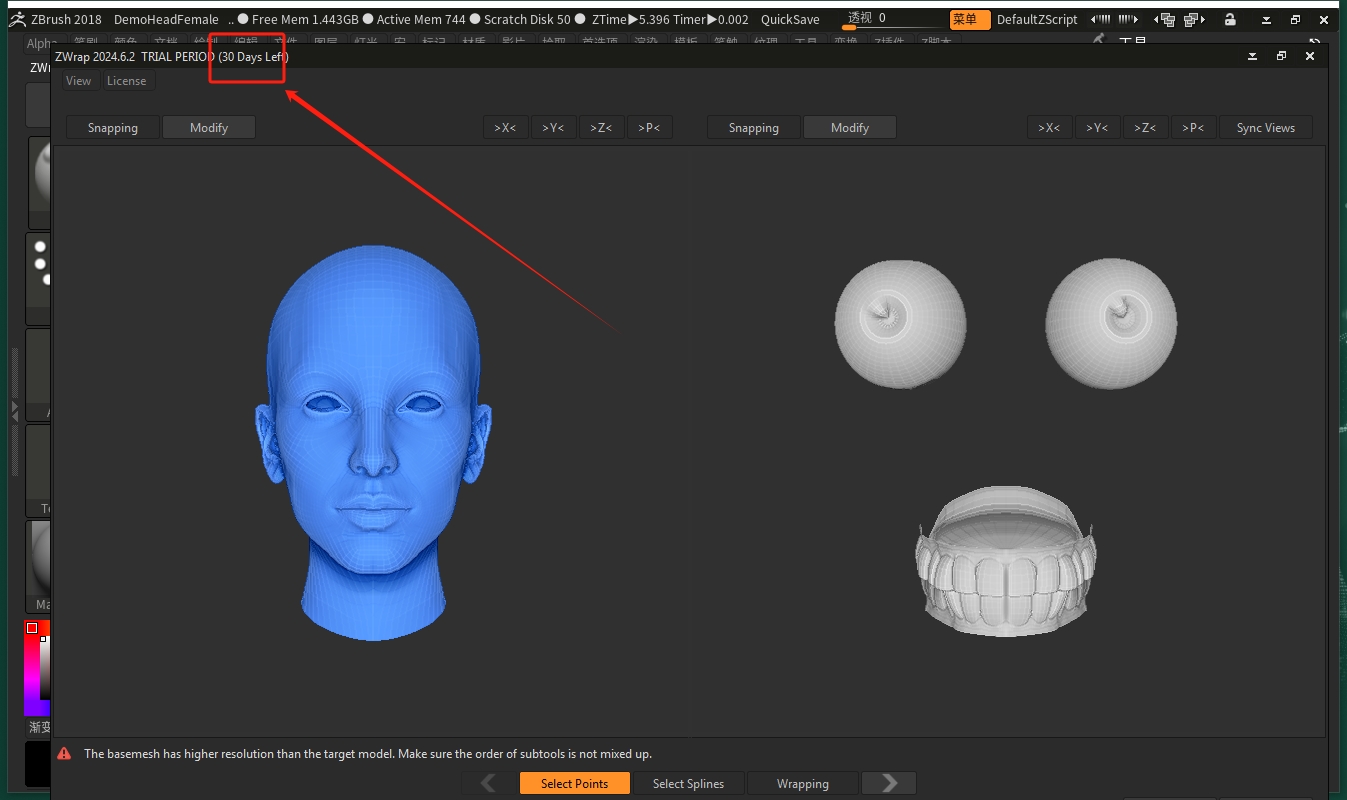
Task: Click the right arrow to advance workflow steps
Action: pyautogui.click(x=888, y=783)
